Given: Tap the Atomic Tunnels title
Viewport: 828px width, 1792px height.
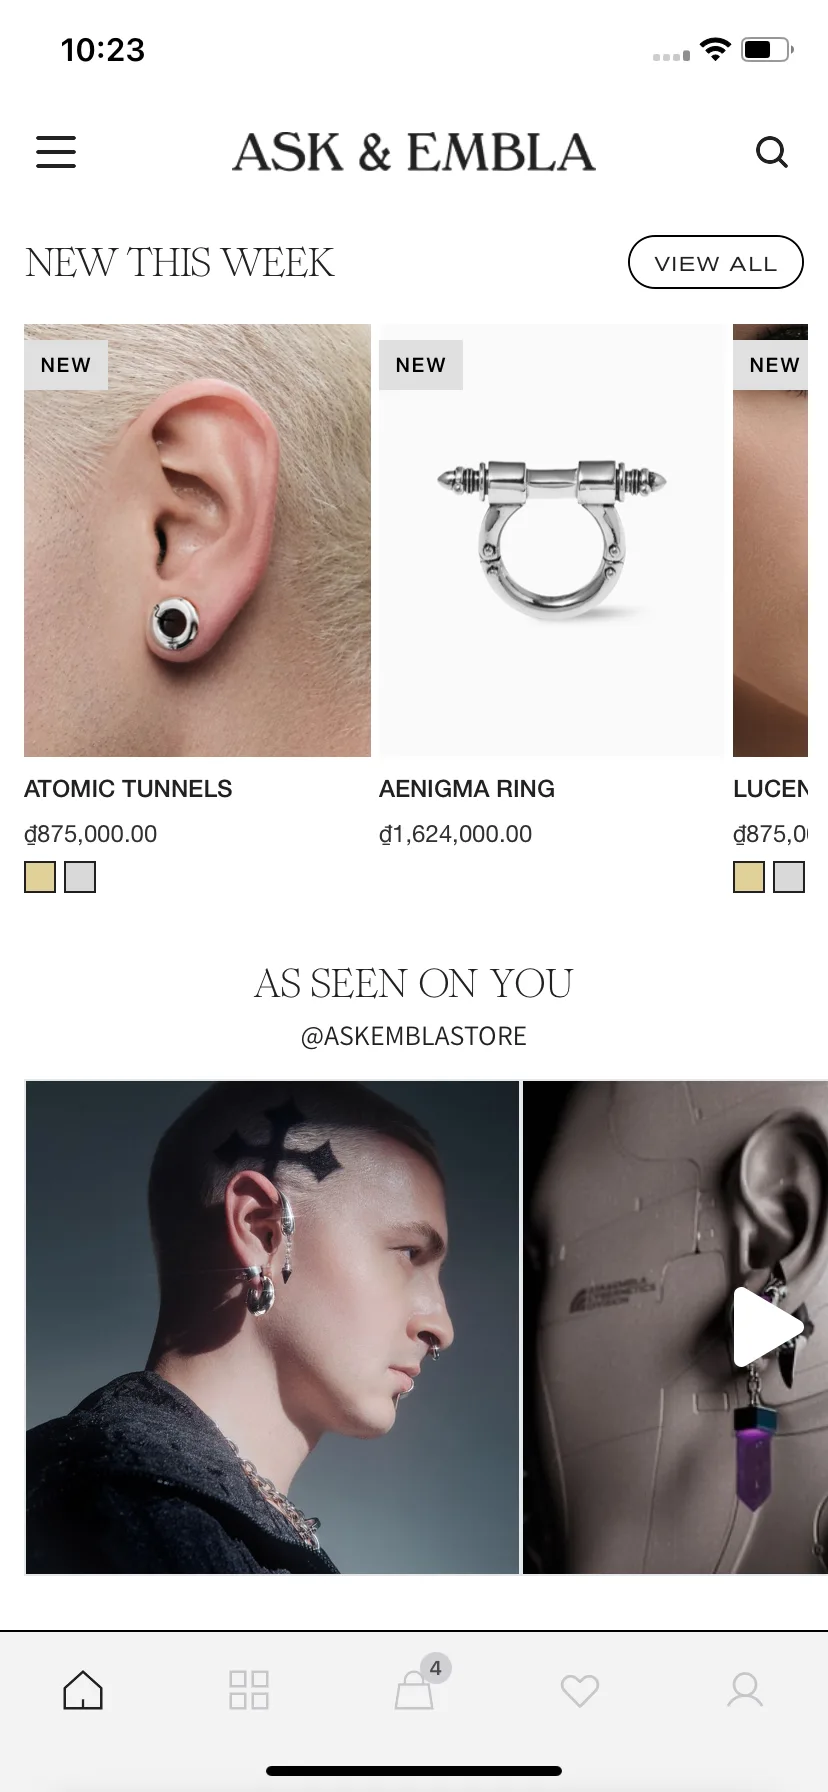Looking at the screenshot, I should click(128, 789).
